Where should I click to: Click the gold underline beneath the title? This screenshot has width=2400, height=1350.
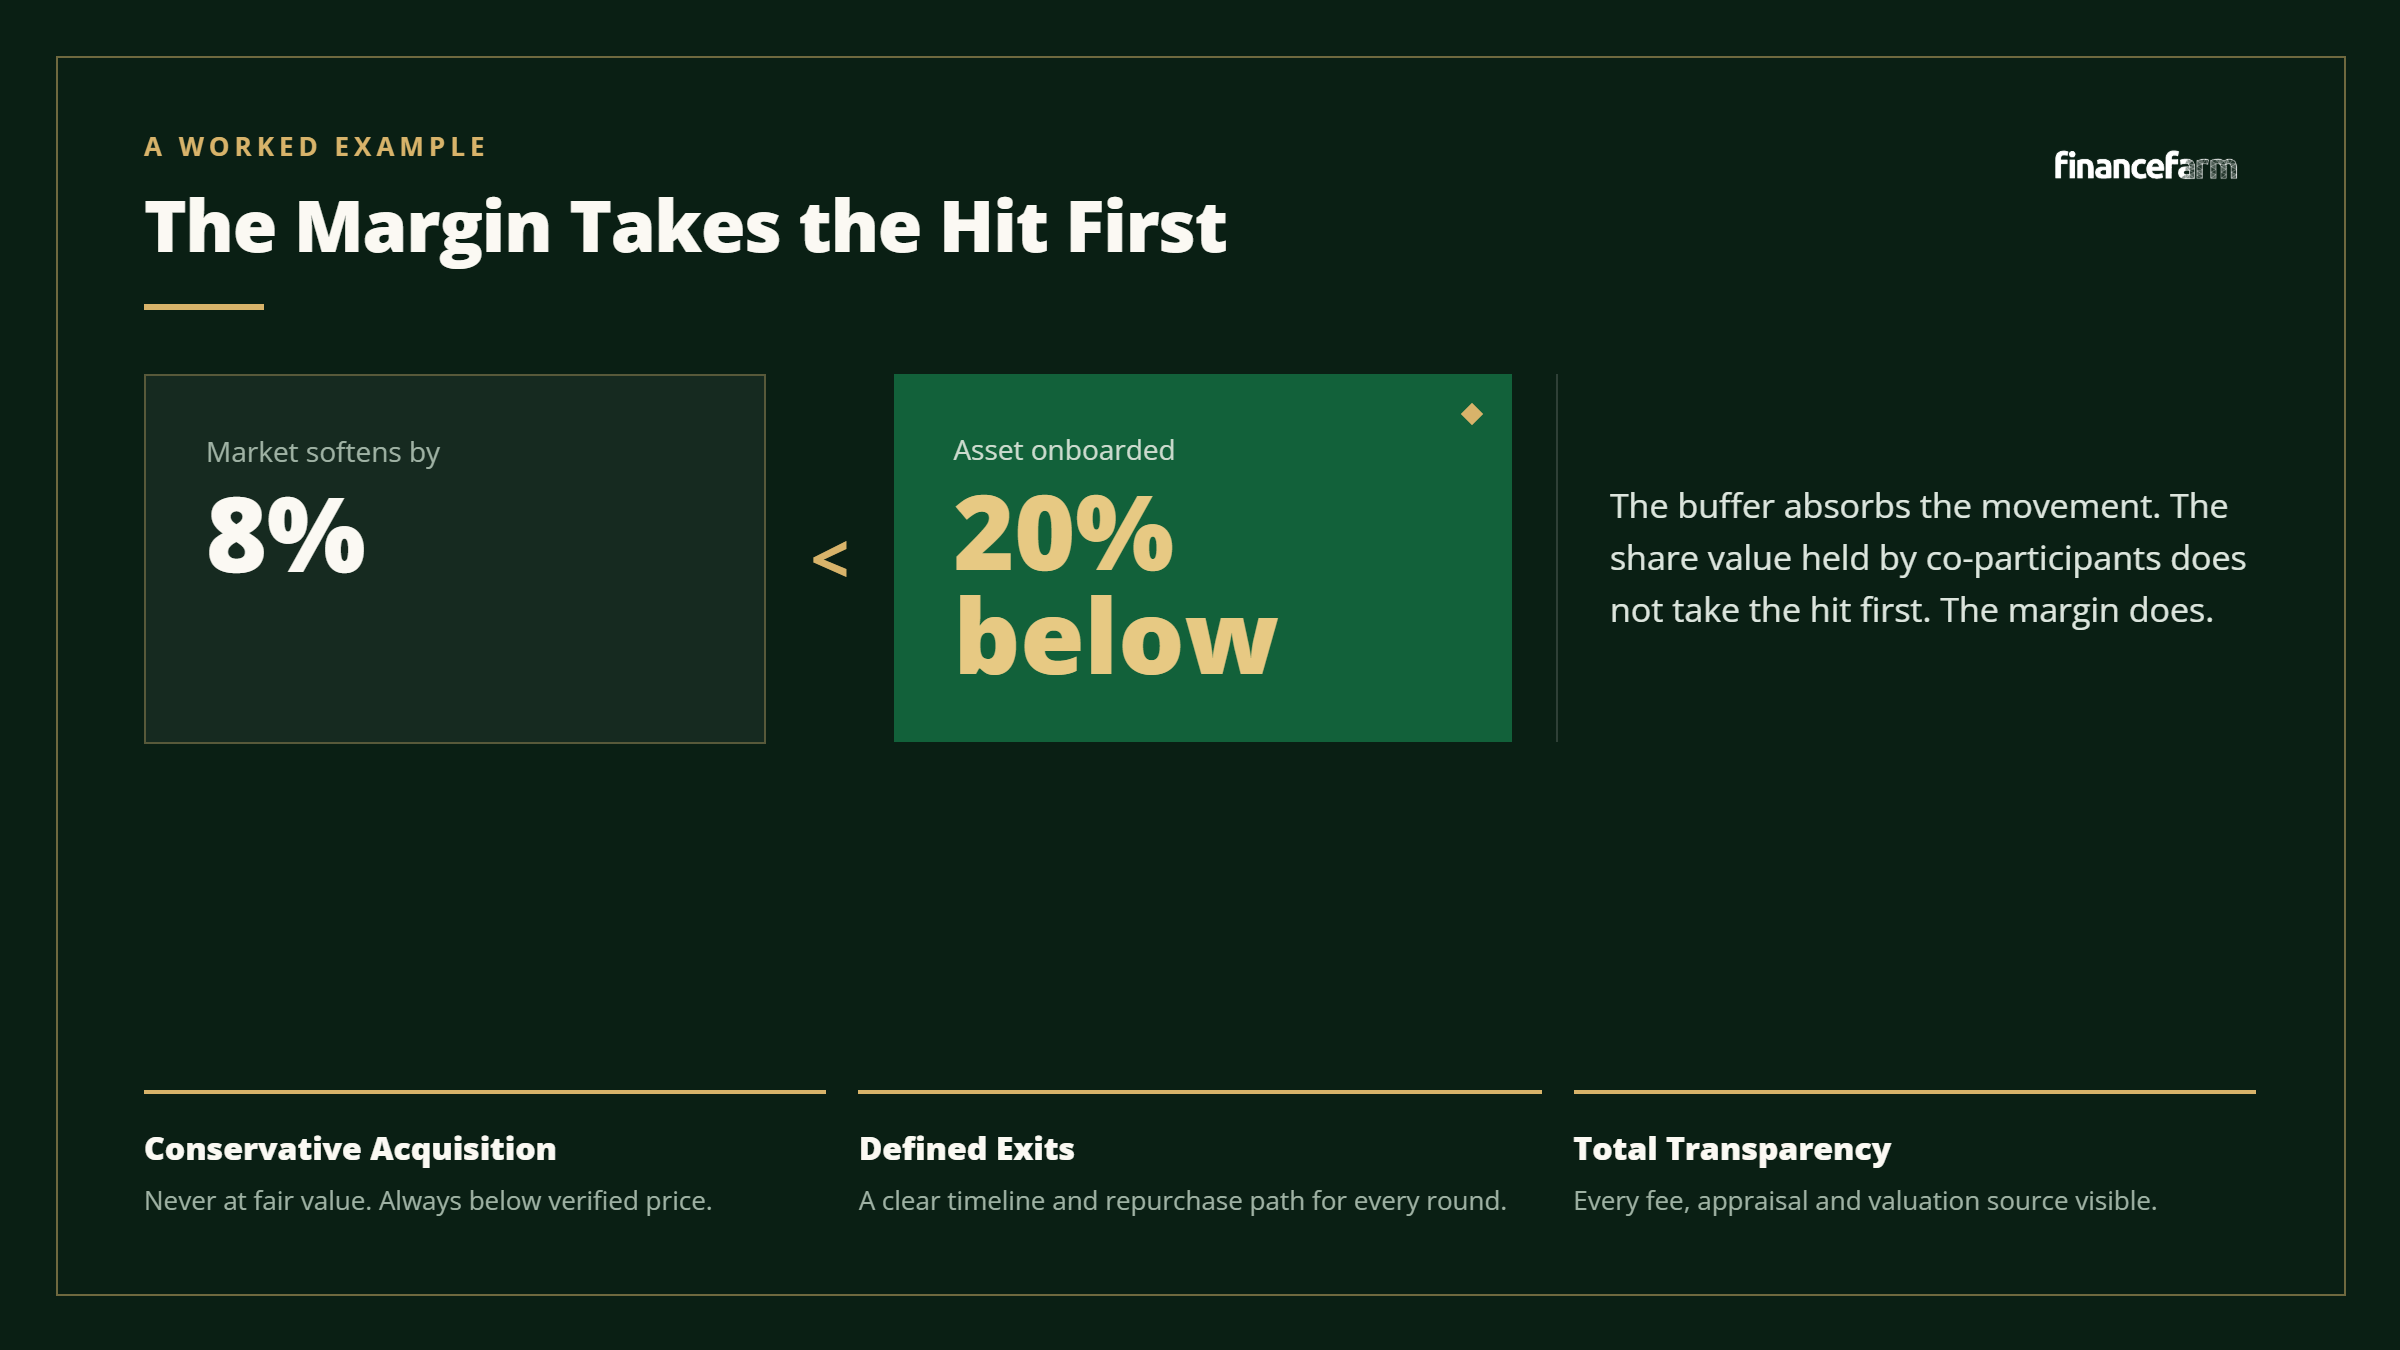tap(204, 307)
